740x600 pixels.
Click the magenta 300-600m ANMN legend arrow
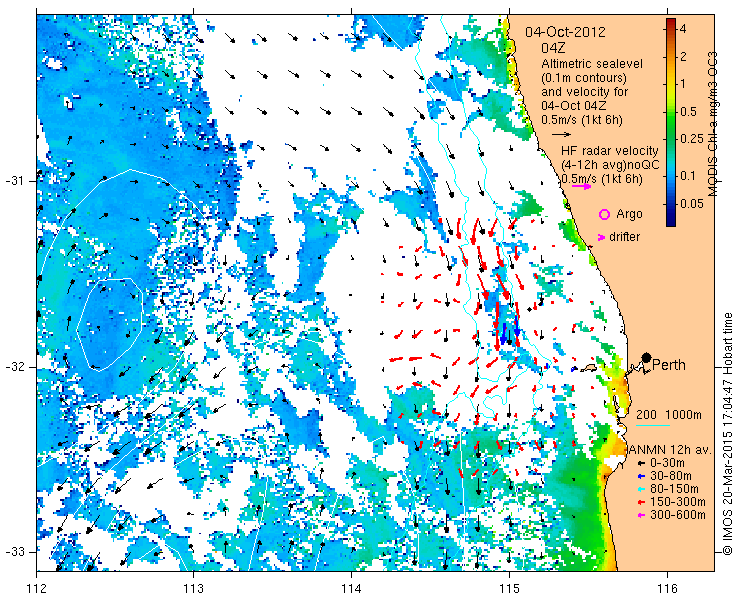640,515
